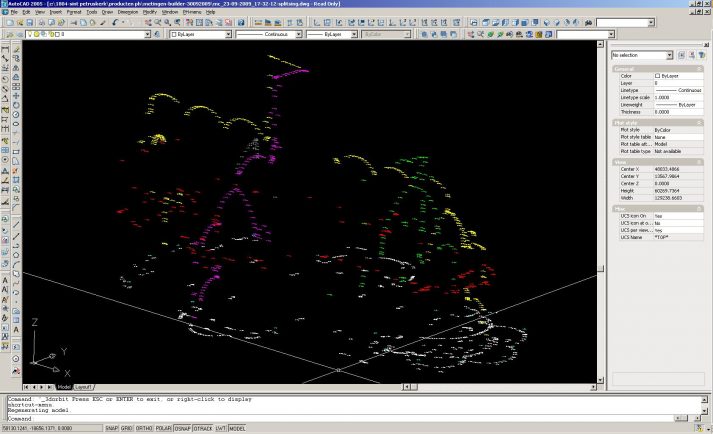Screen dimensions: 713x434
Task: Click the Open file icon
Action: click(x=20, y=22)
